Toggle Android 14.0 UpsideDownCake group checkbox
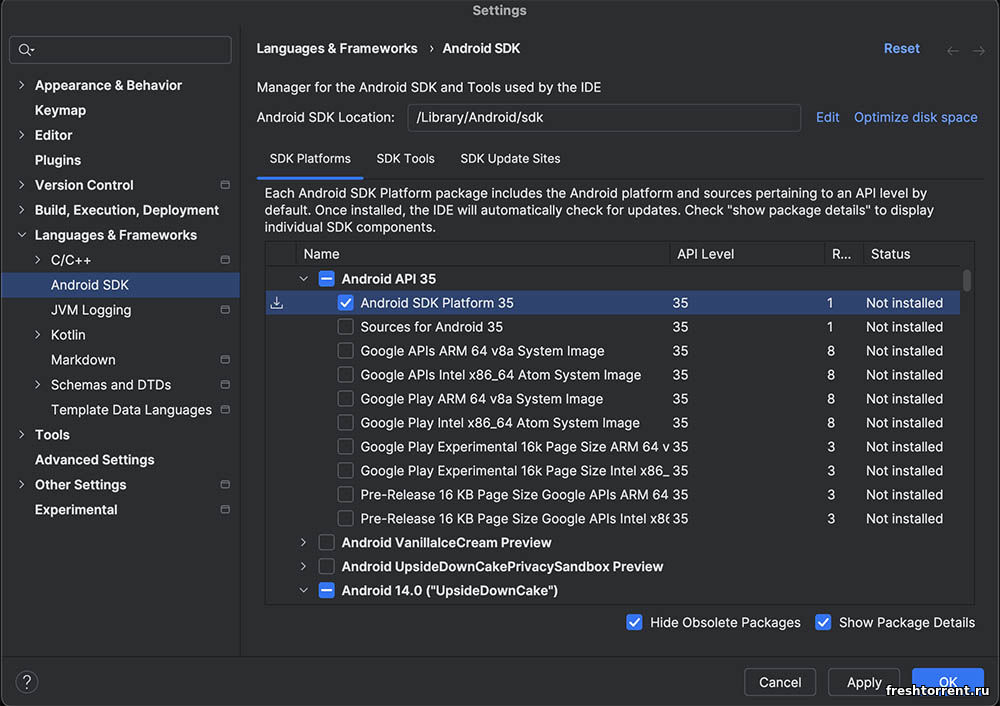The width and height of the screenshot is (1000, 706). click(x=326, y=591)
